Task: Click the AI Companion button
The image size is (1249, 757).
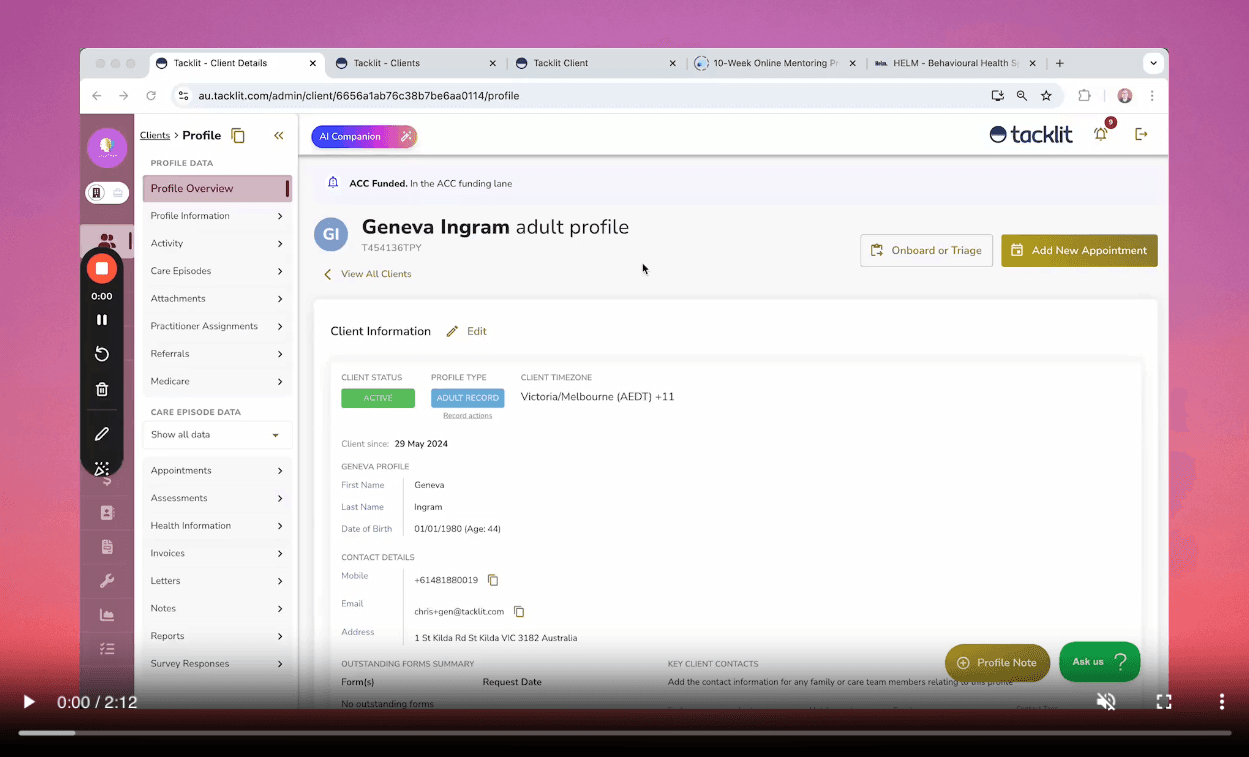Action: pos(364,136)
